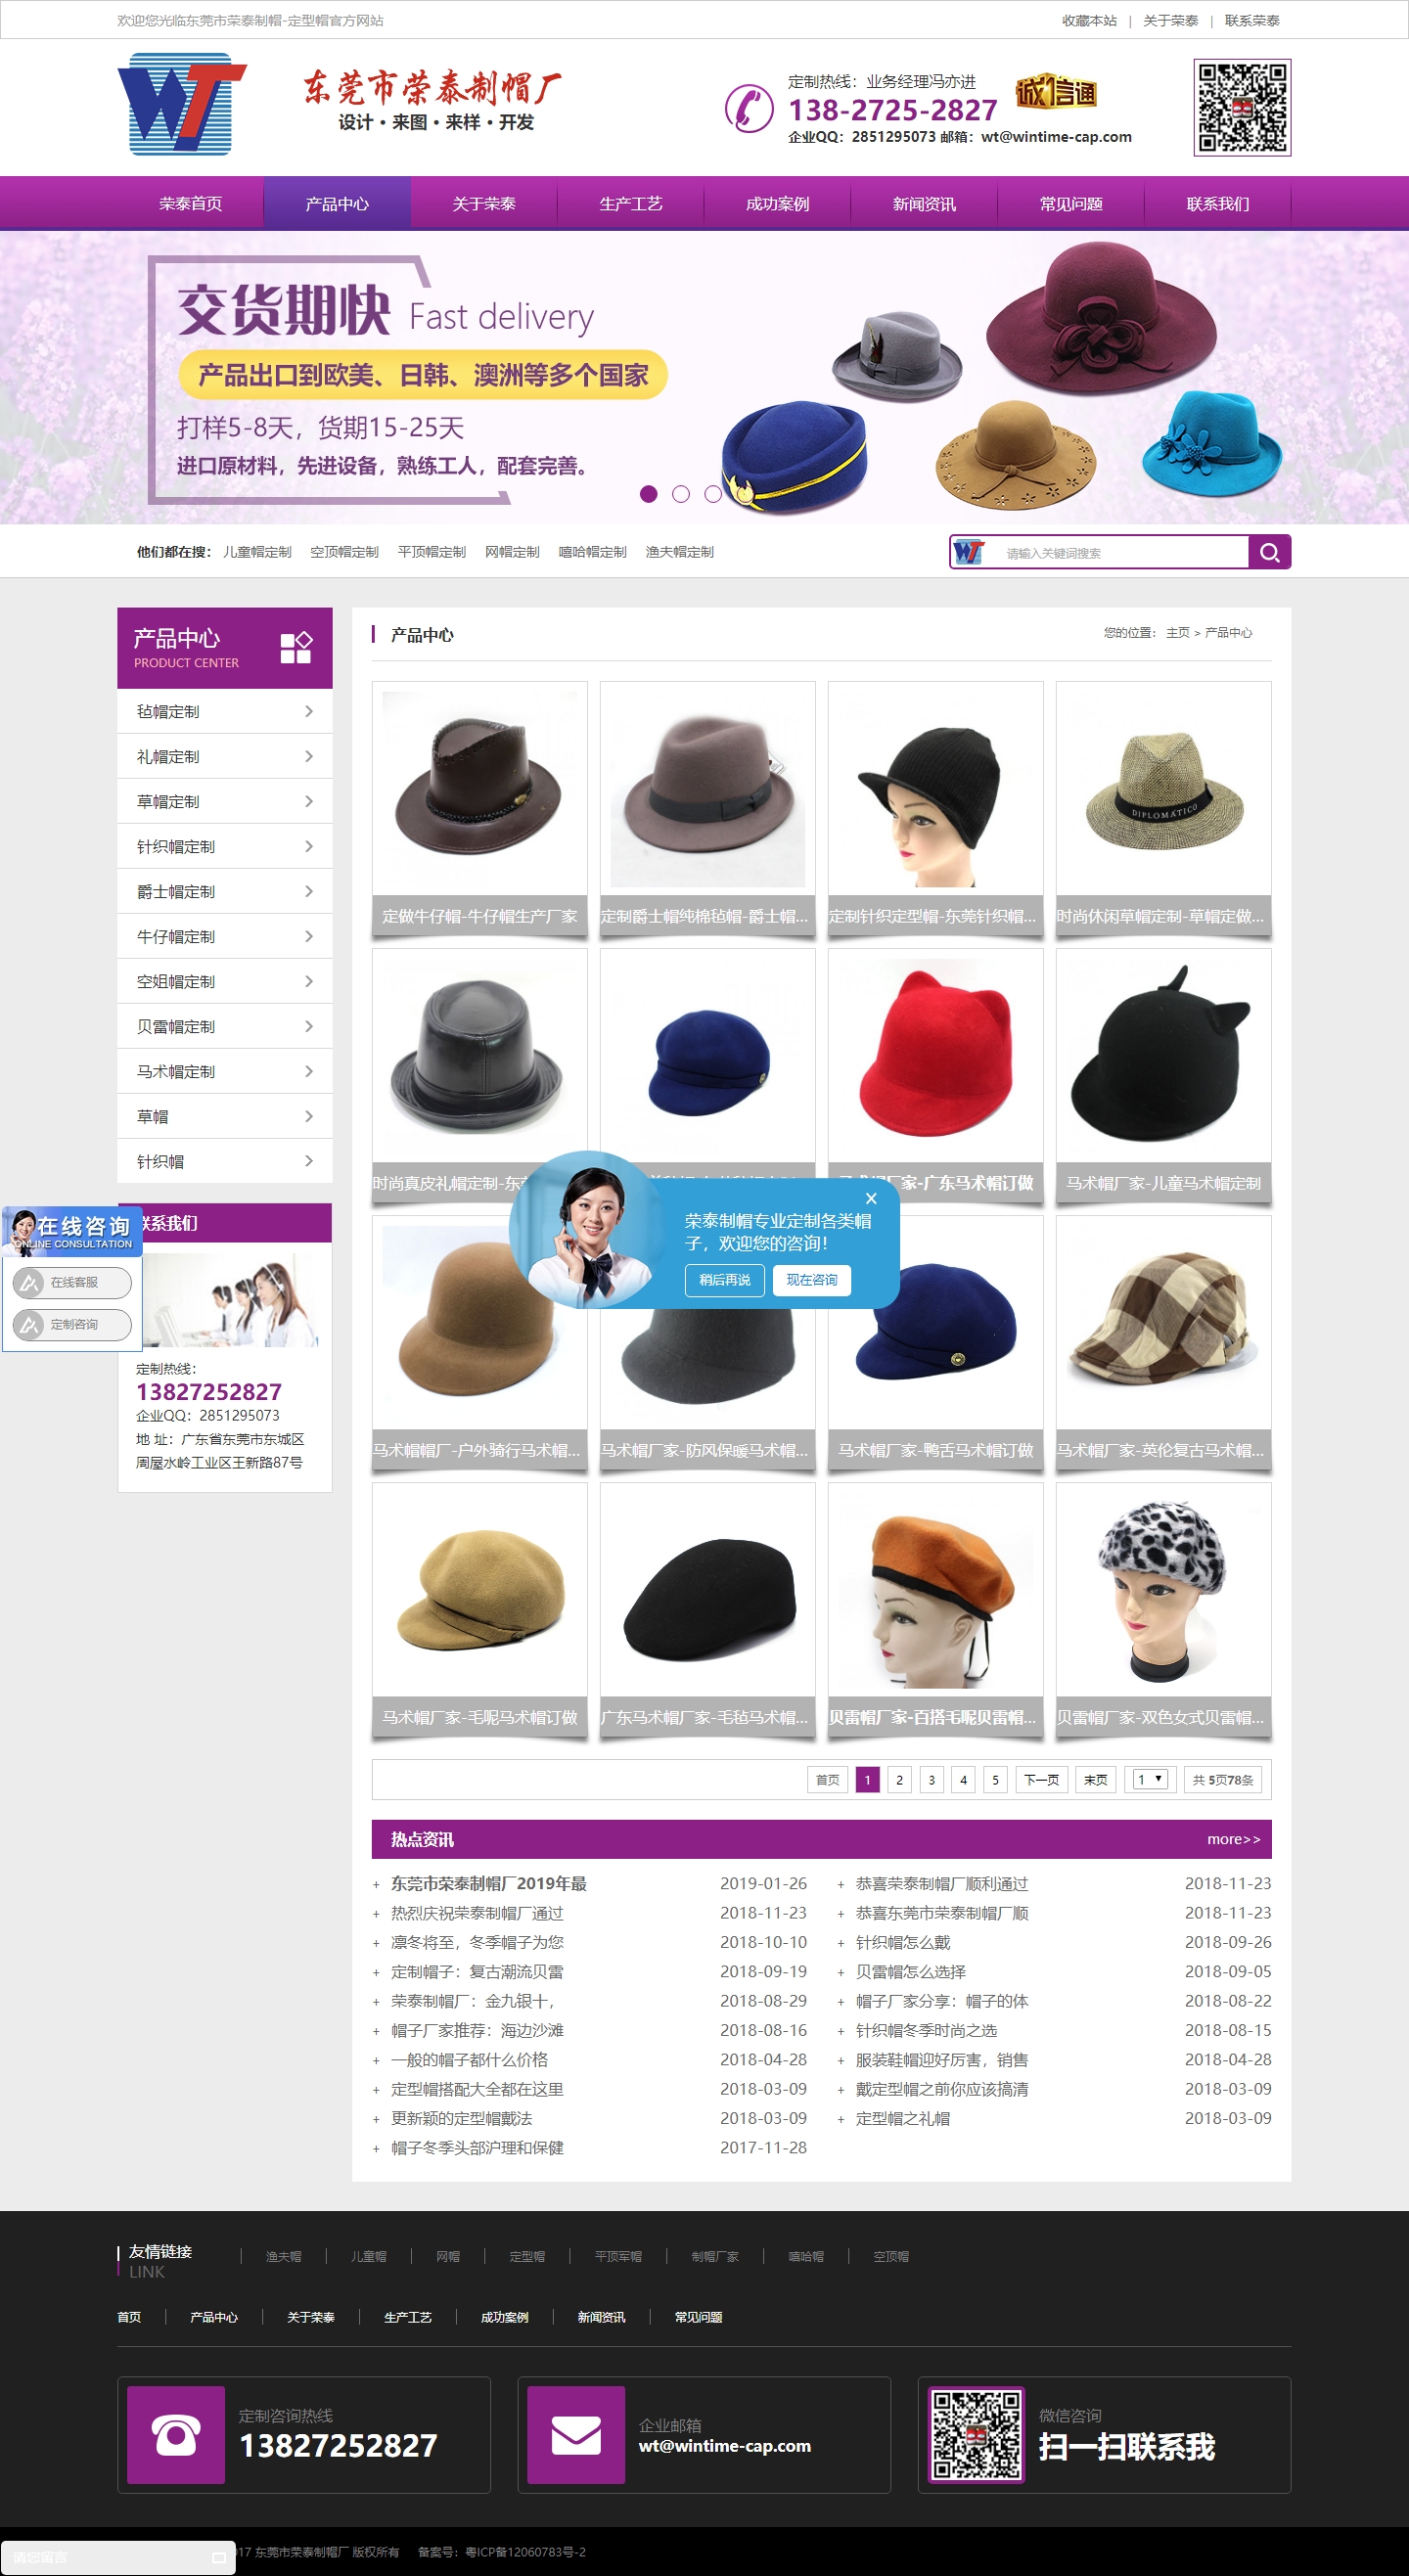Expand the 毡帽定制 category arrow

pyautogui.click(x=308, y=711)
